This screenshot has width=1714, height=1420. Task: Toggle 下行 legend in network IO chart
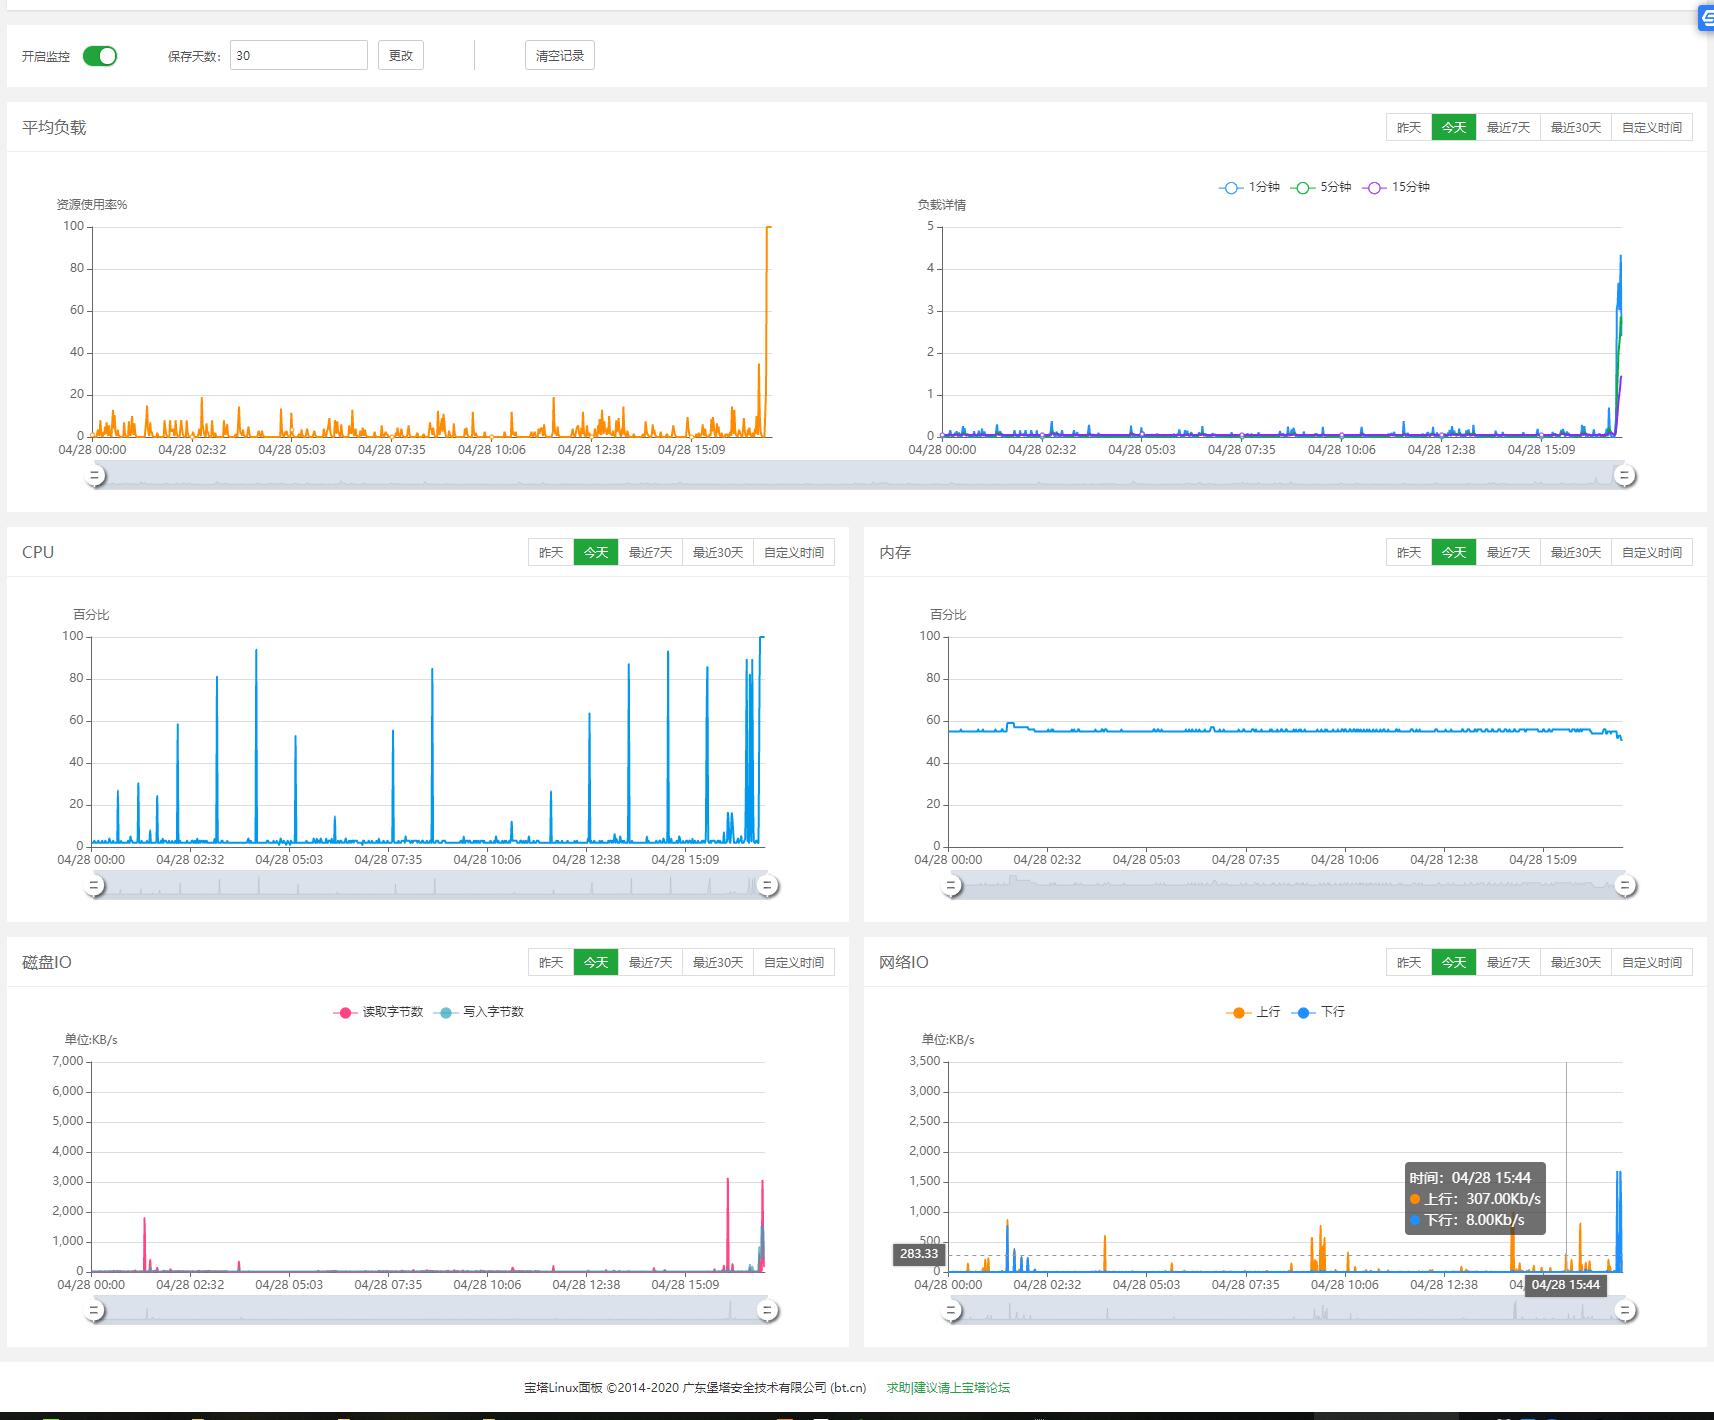click(1303, 1012)
